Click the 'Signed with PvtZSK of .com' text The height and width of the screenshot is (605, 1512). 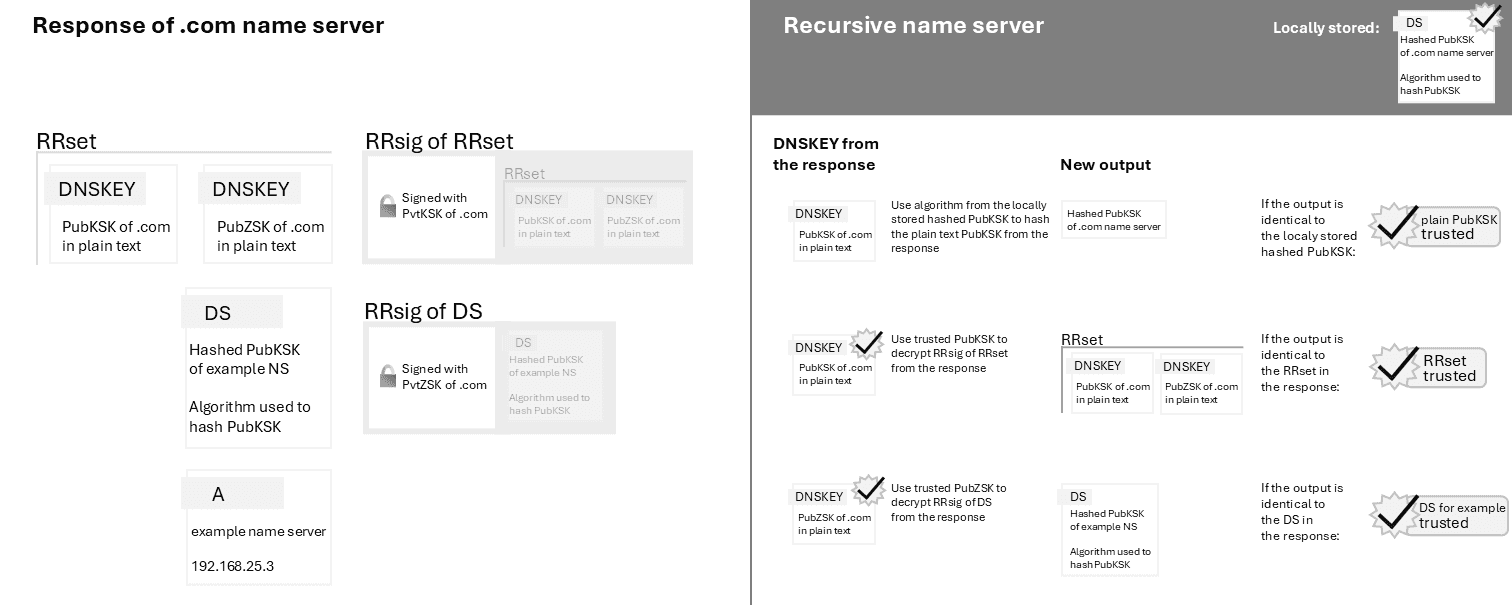coord(444,377)
